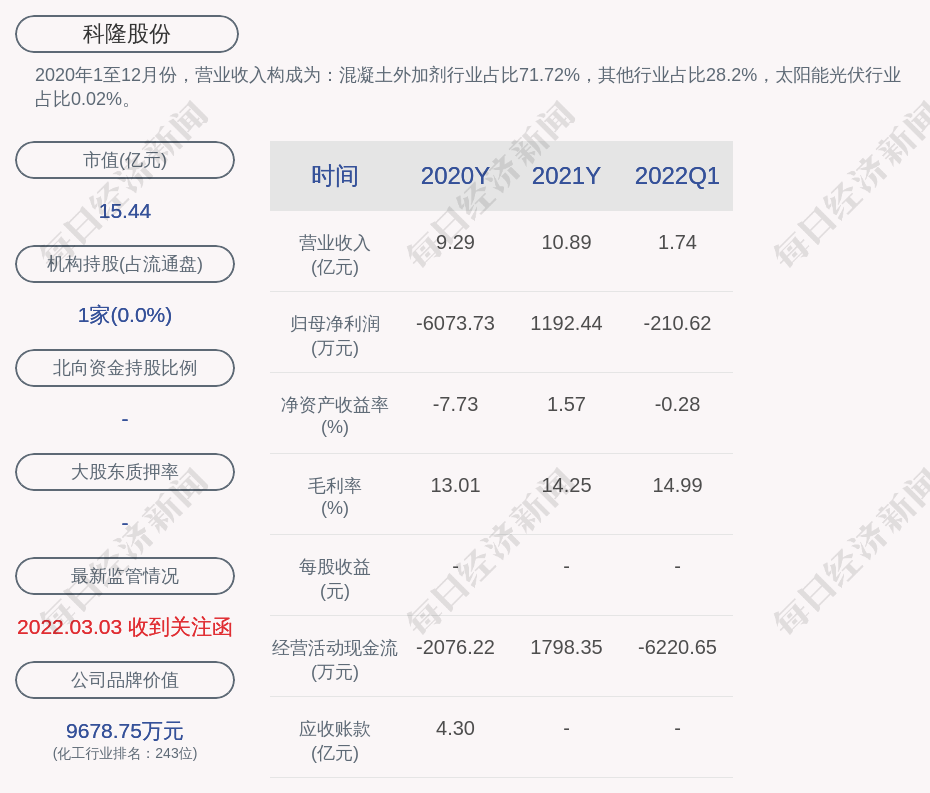This screenshot has height=793, width=930.
Task: Click the 净资产收益率(%) row label
Action: click(335, 416)
